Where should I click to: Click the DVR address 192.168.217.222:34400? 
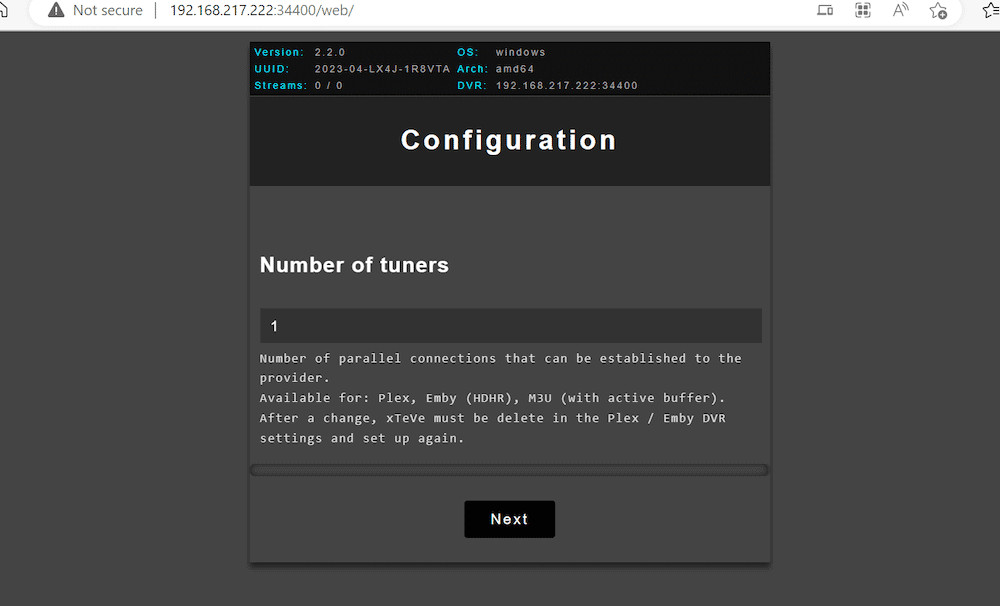[x=566, y=85]
